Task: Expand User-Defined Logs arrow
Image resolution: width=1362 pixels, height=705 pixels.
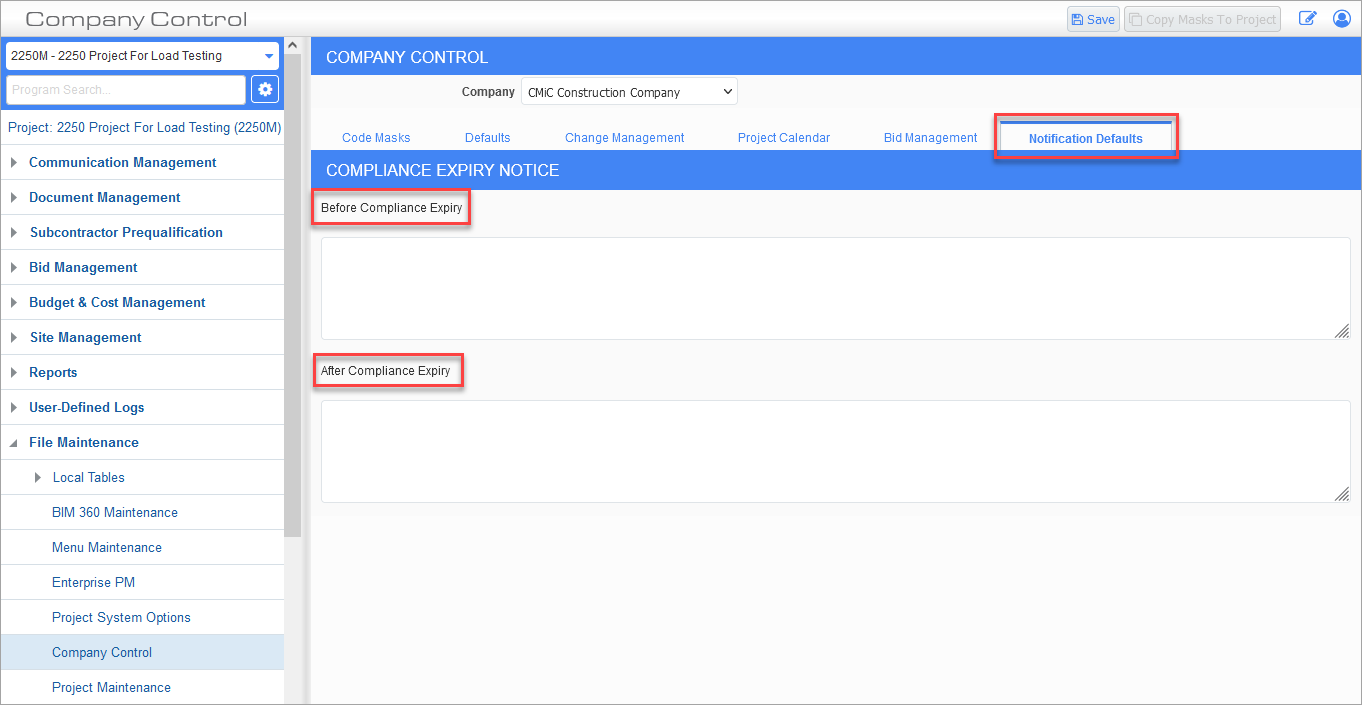Action: pyautogui.click(x=14, y=407)
